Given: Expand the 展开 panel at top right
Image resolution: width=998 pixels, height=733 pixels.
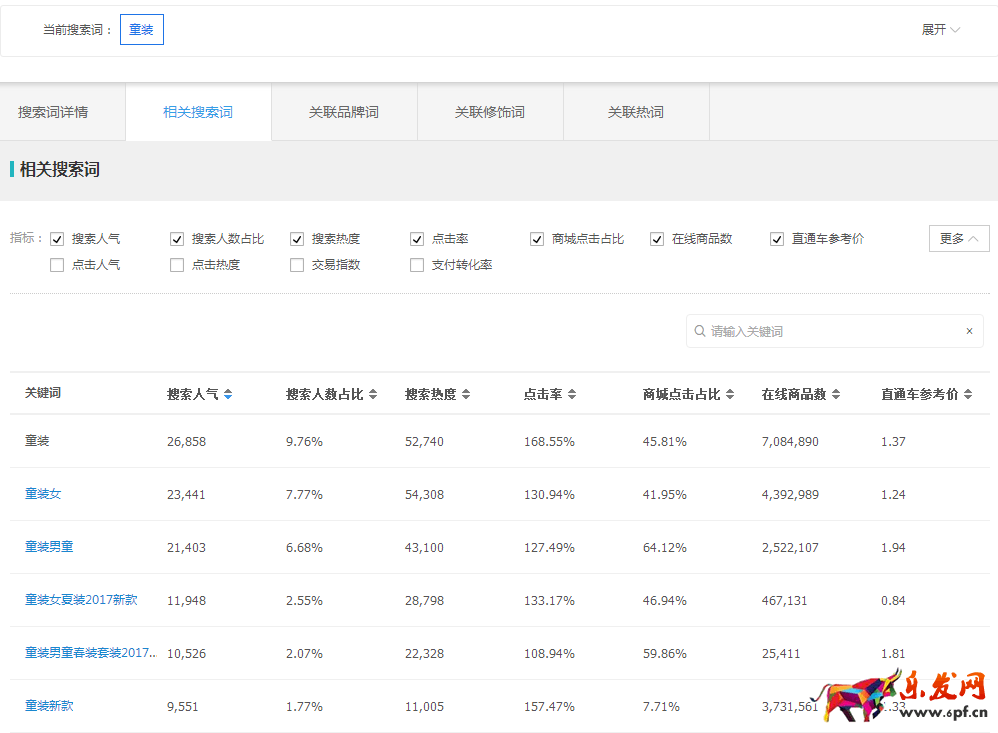Looking at the screenshot, I should [x=941, y=30].
